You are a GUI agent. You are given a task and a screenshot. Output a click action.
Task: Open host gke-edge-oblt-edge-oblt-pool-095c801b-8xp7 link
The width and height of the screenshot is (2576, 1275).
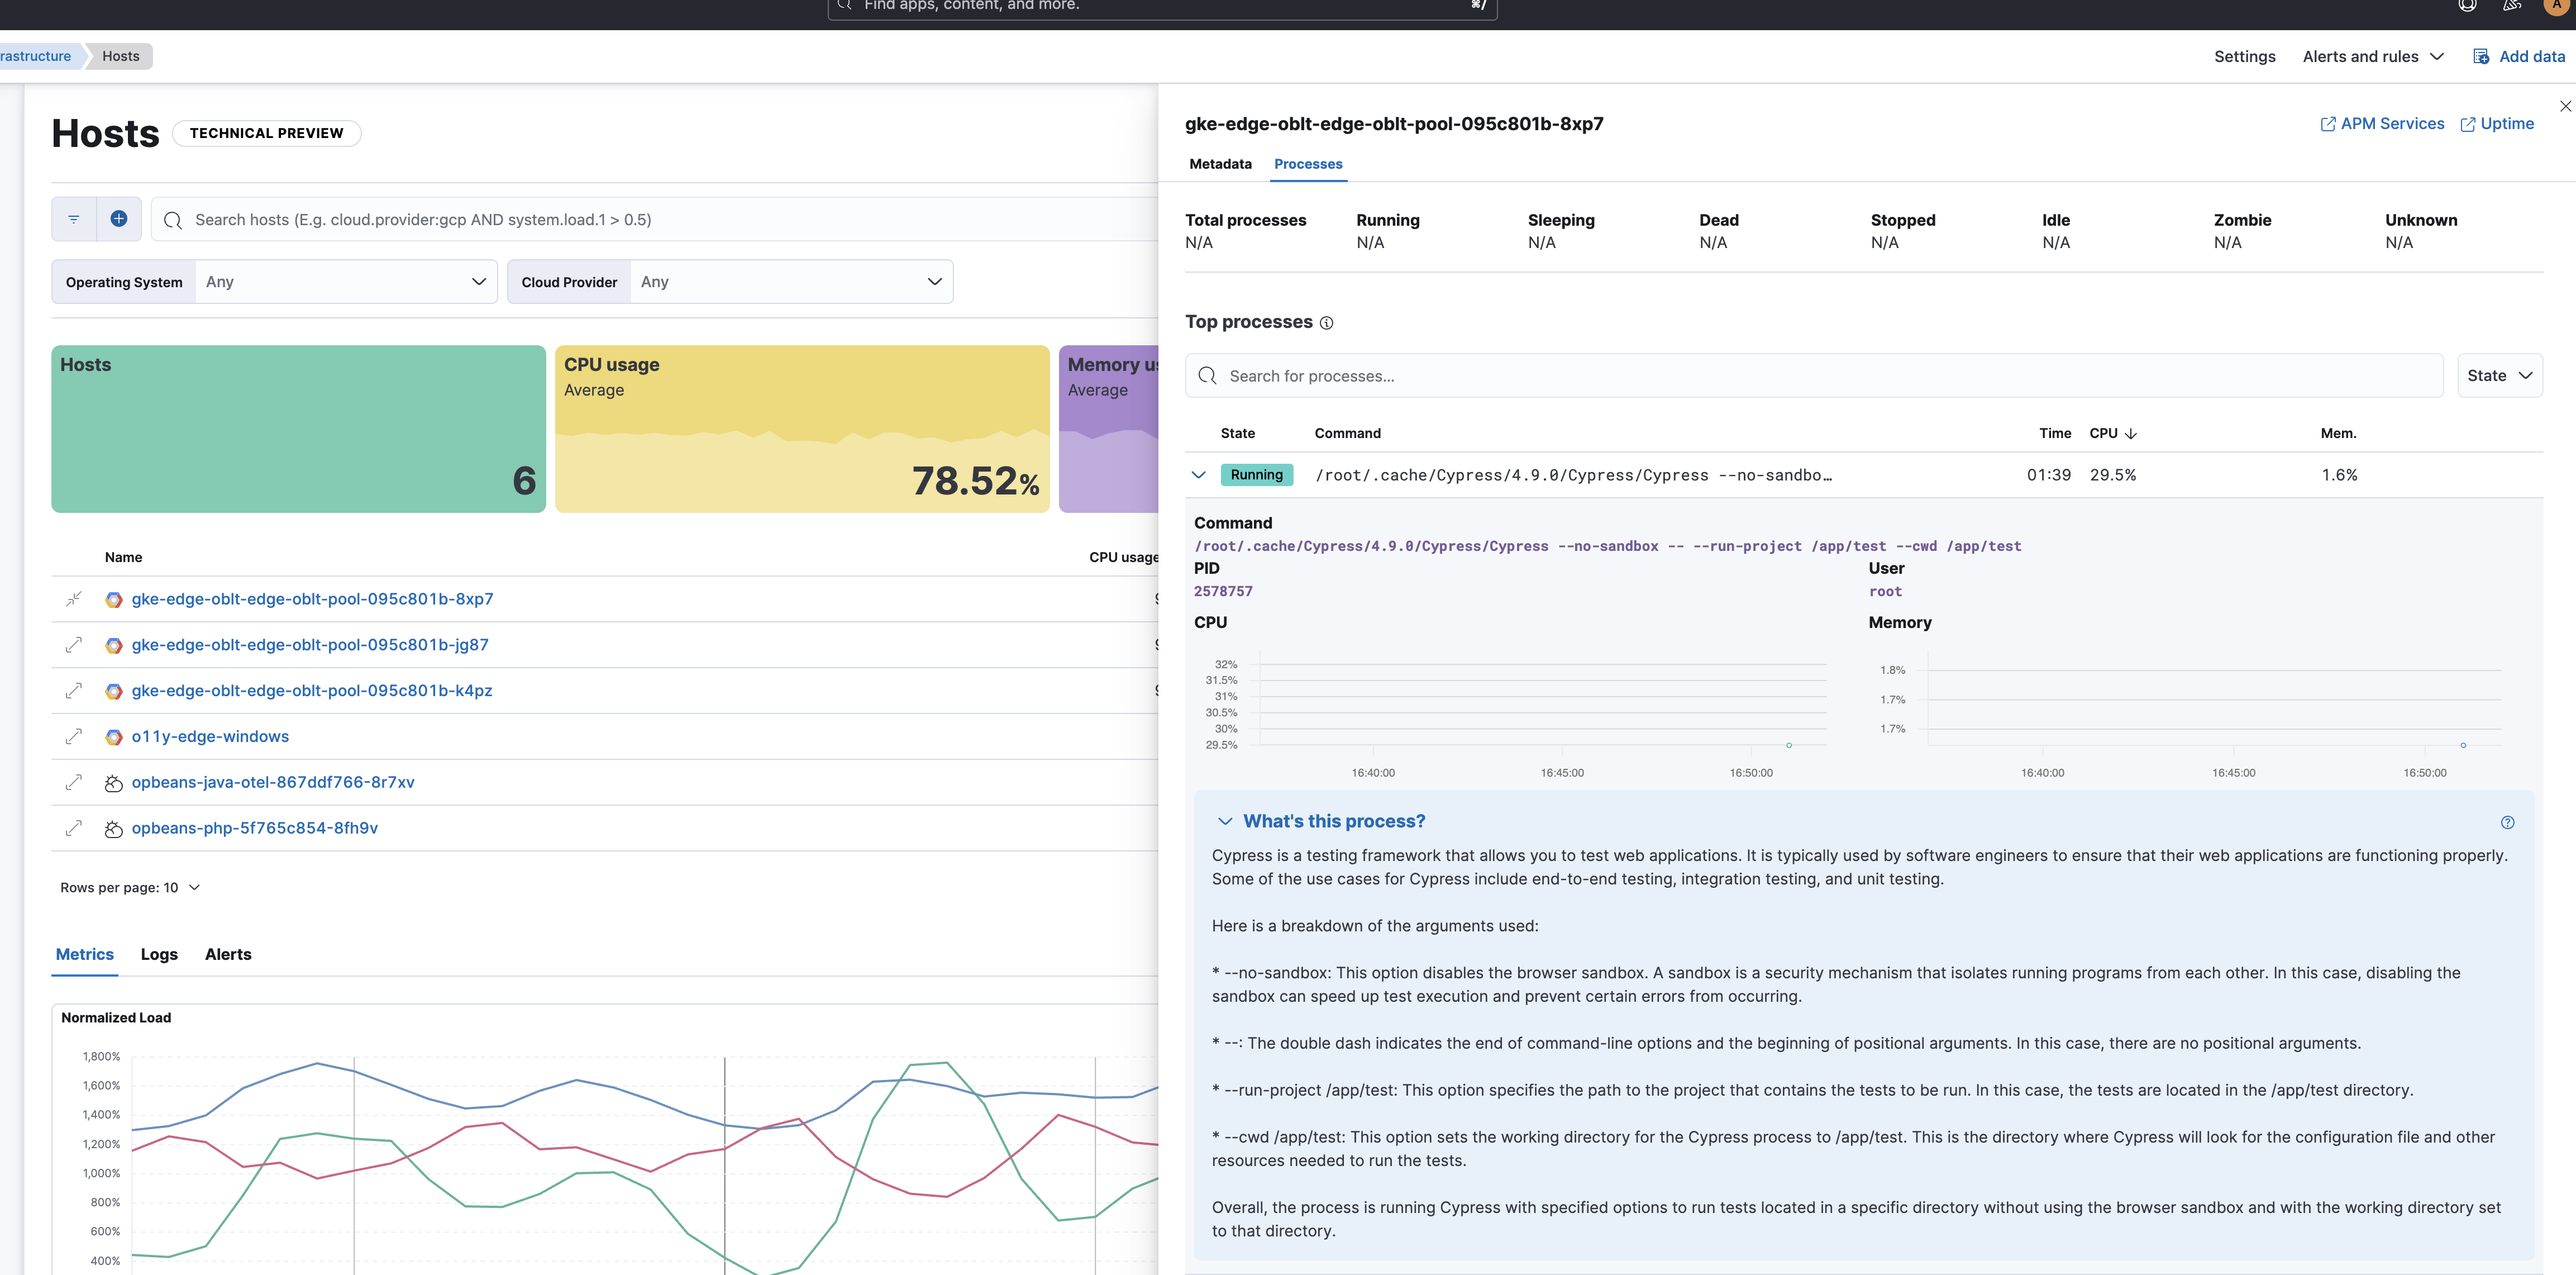312,599
